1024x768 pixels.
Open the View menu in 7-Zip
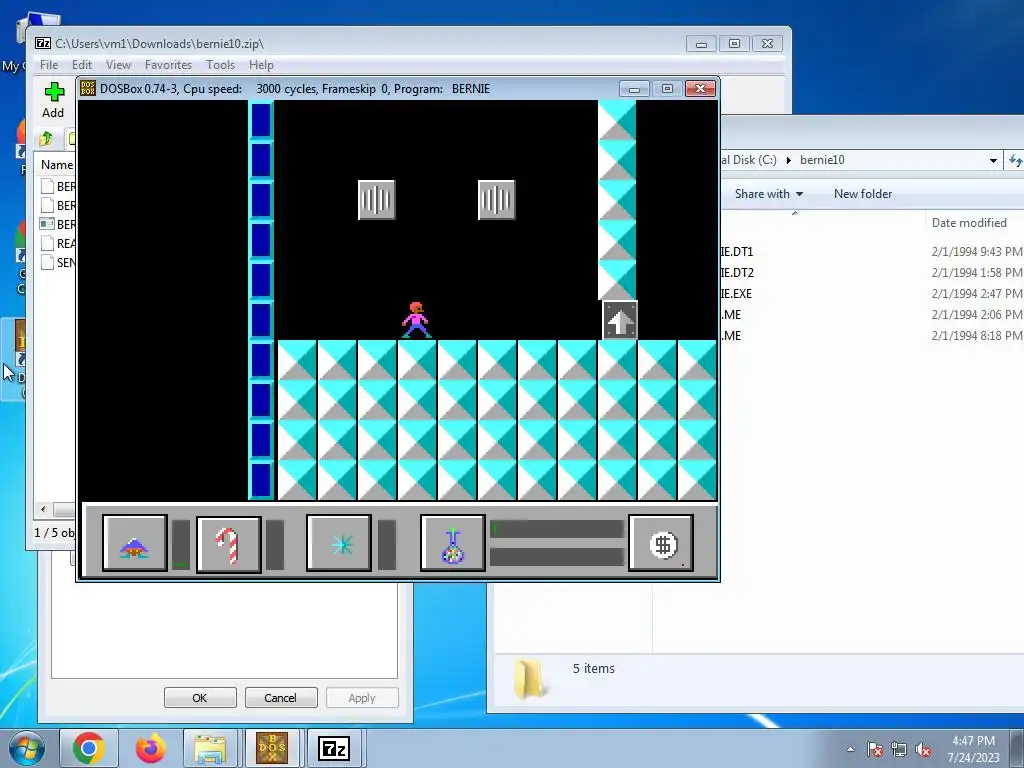click(118, 65)
